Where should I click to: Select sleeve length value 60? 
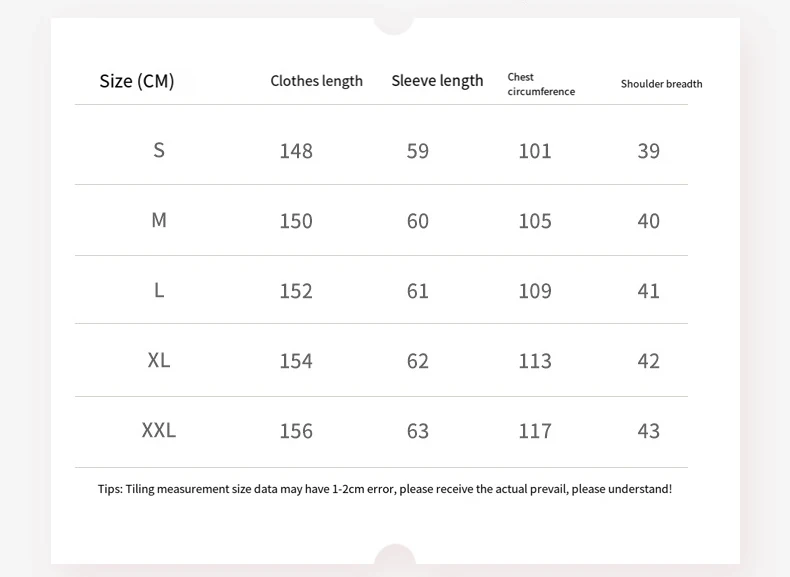pos(418,221)
